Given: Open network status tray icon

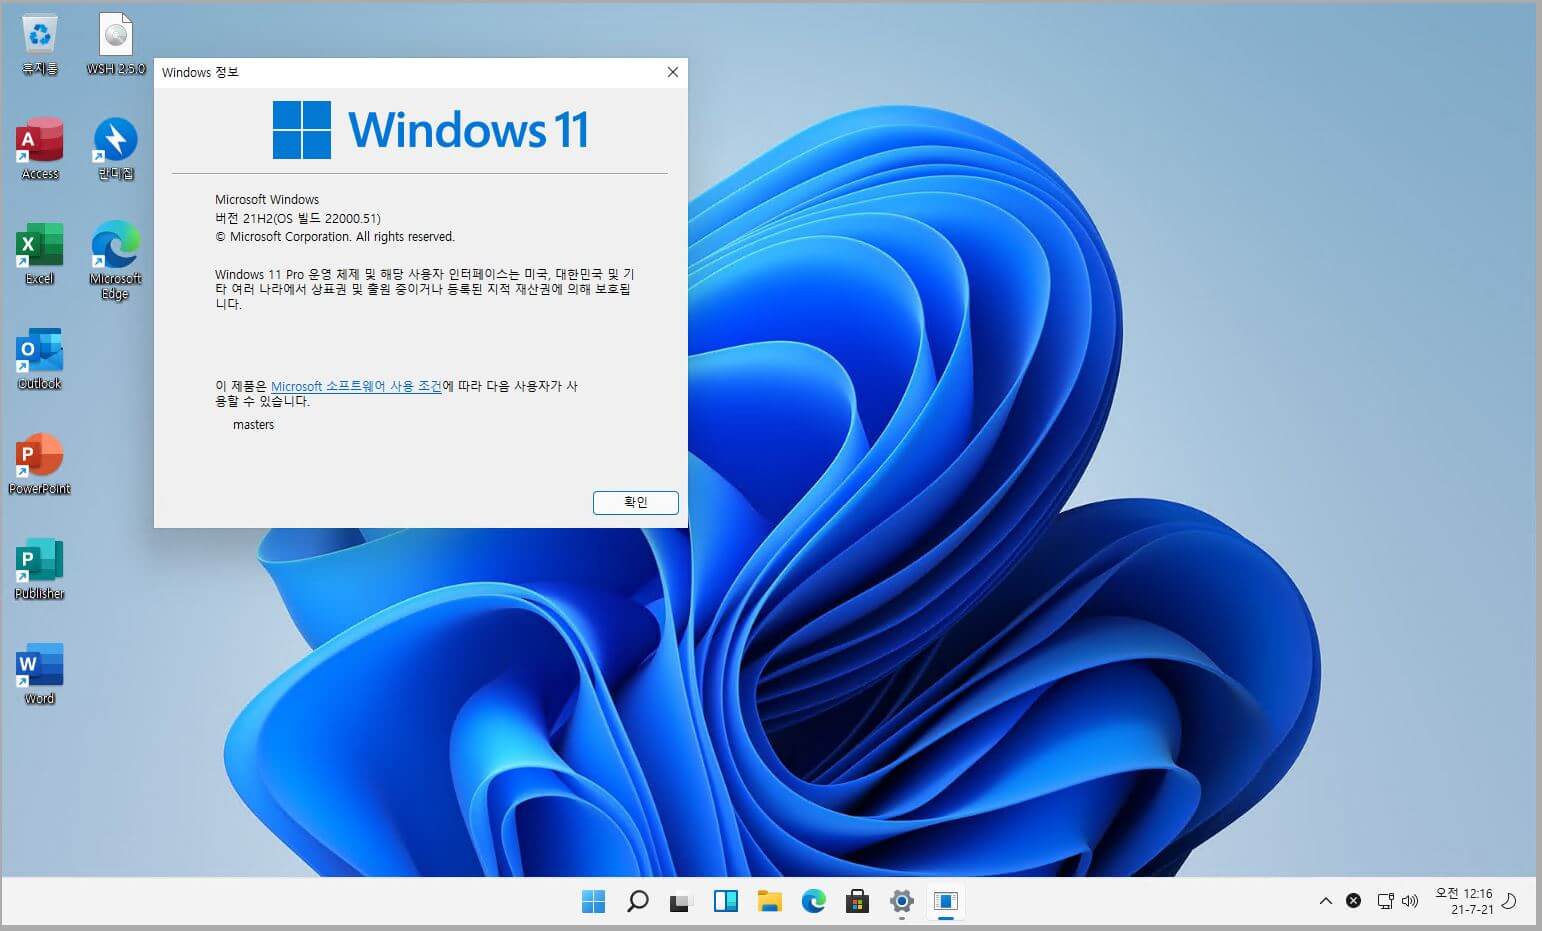Looking at the screenshot, I should (x=1385, y=901).
